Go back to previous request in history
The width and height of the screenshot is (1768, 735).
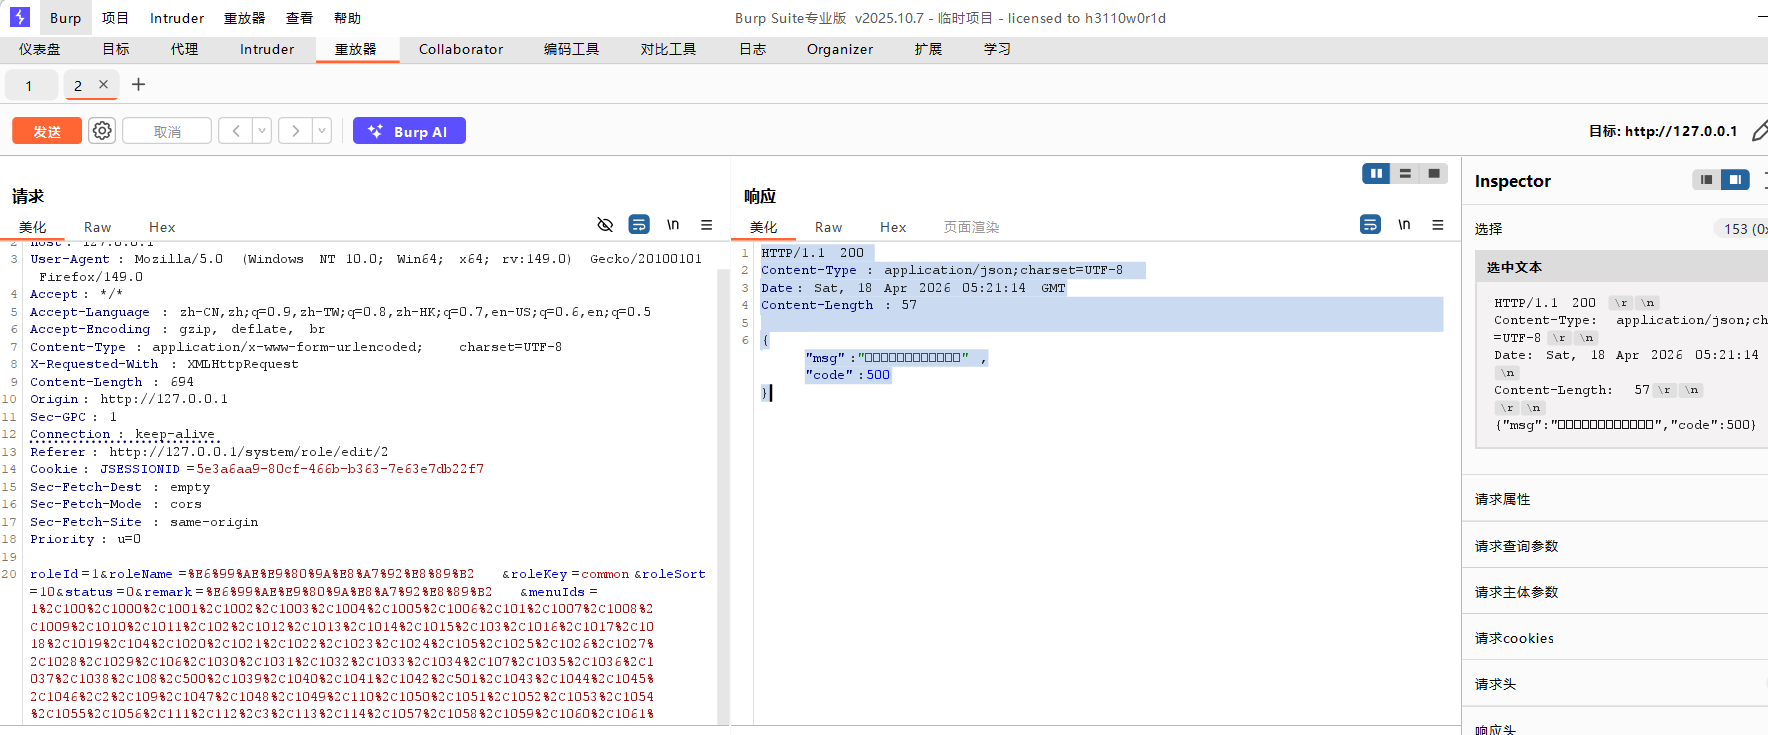pos(235,131)
